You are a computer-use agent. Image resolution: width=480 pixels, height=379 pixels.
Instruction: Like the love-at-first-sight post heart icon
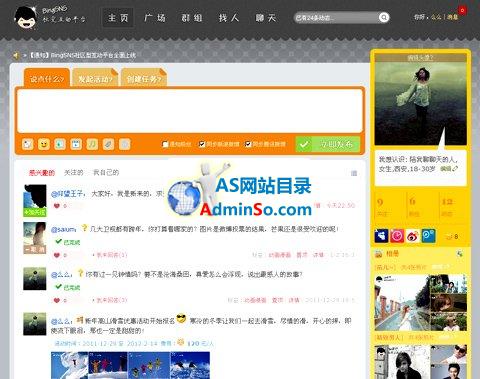click(x=57, y=300)
